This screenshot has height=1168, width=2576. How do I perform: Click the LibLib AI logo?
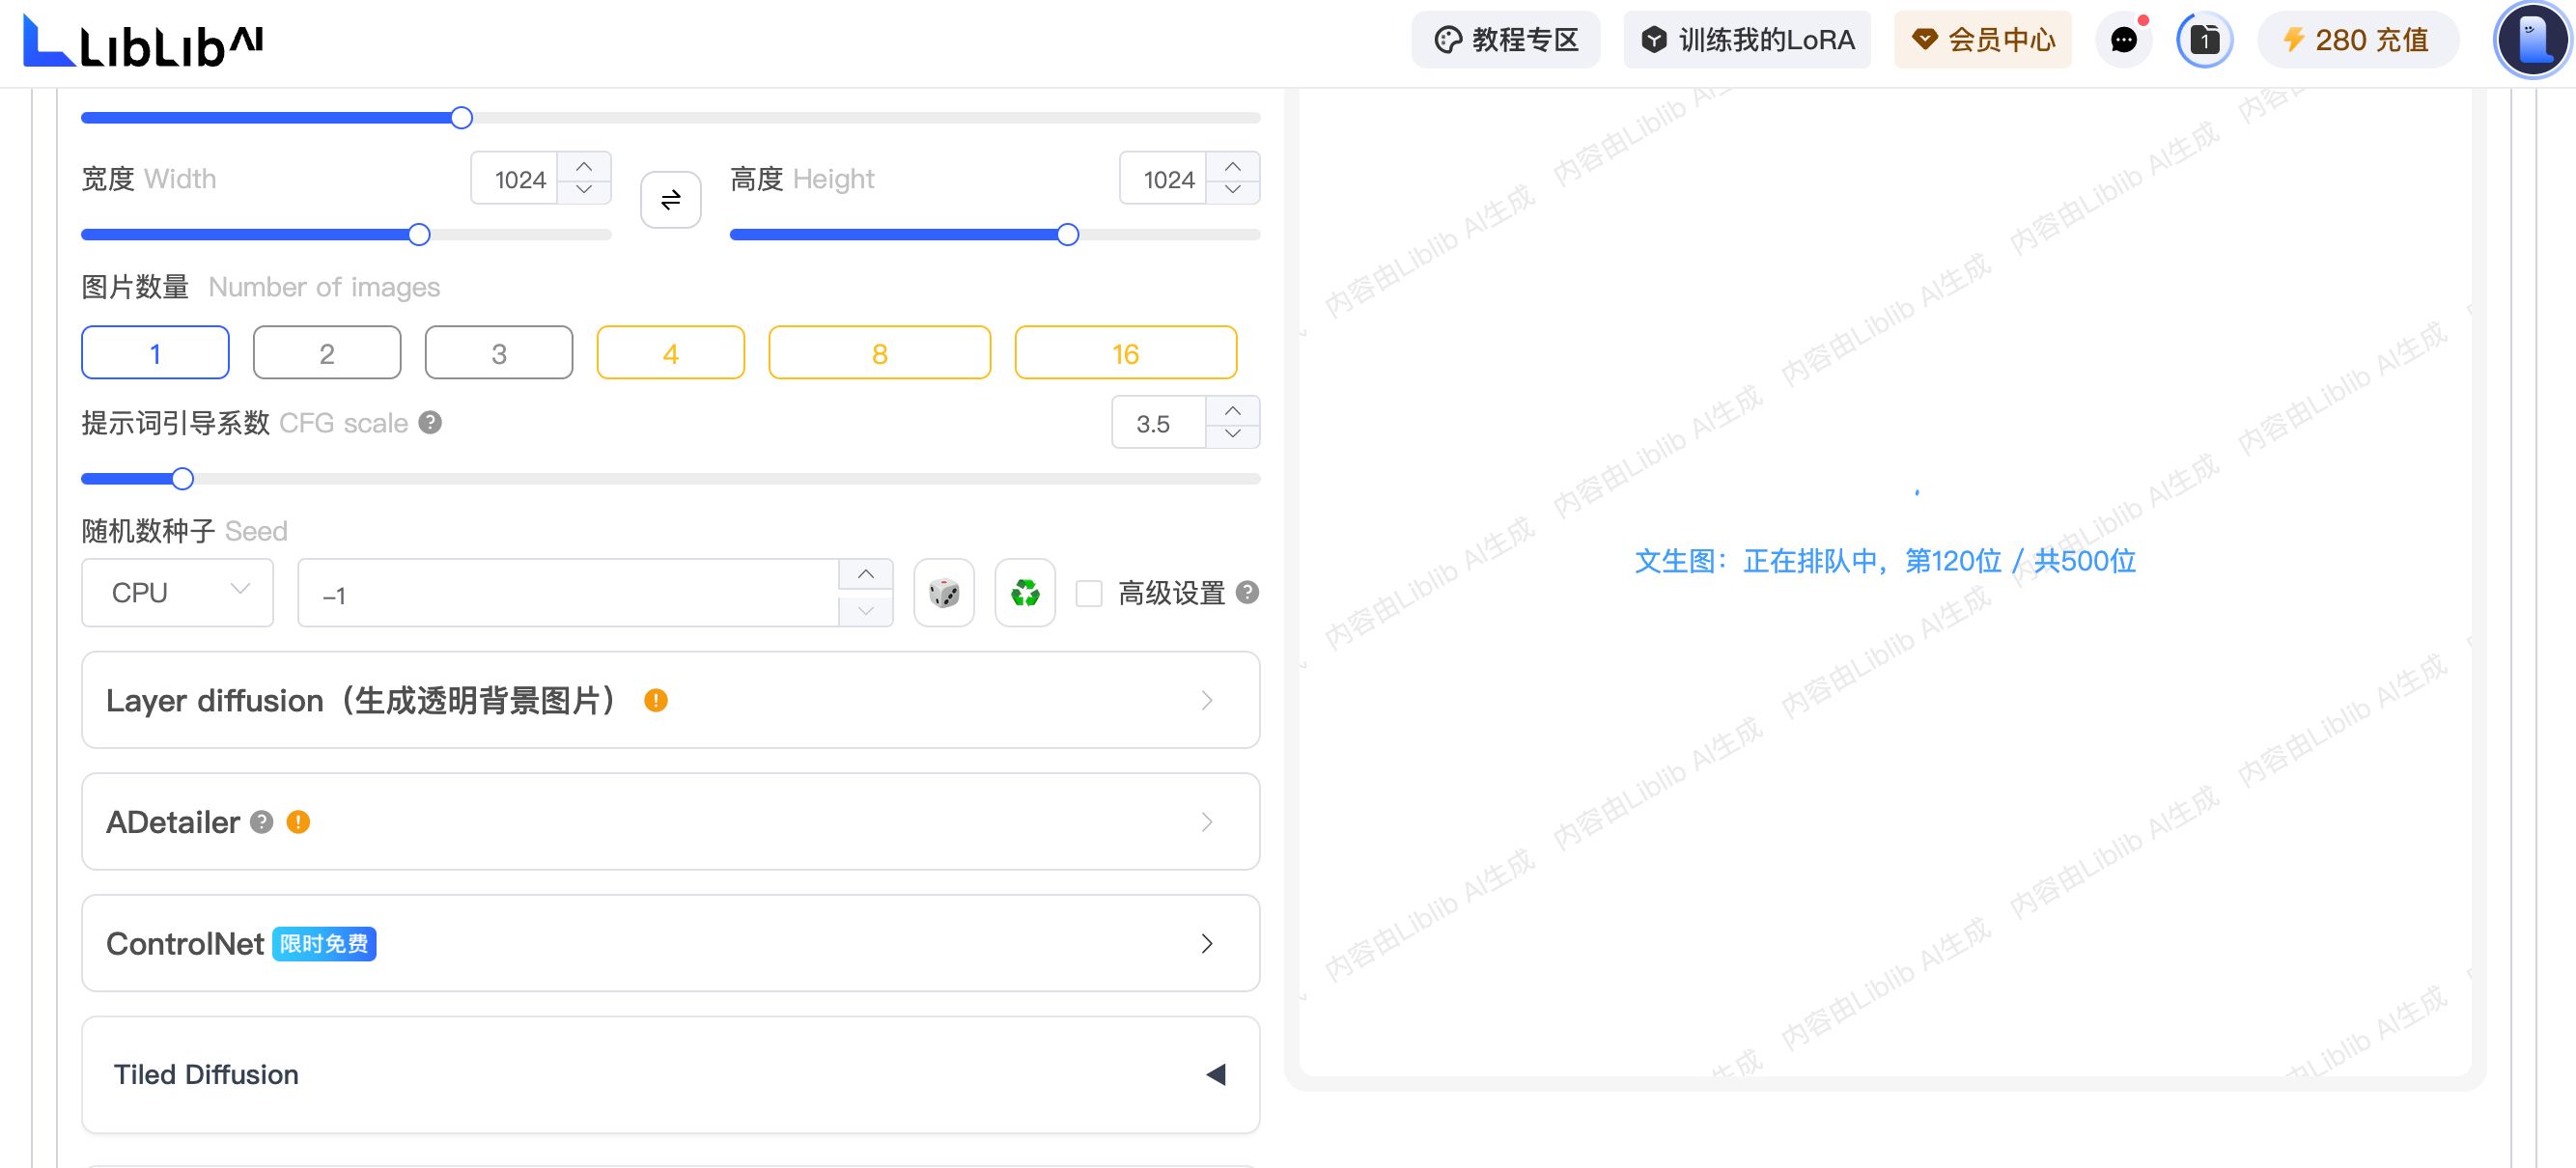coord(143,42)
